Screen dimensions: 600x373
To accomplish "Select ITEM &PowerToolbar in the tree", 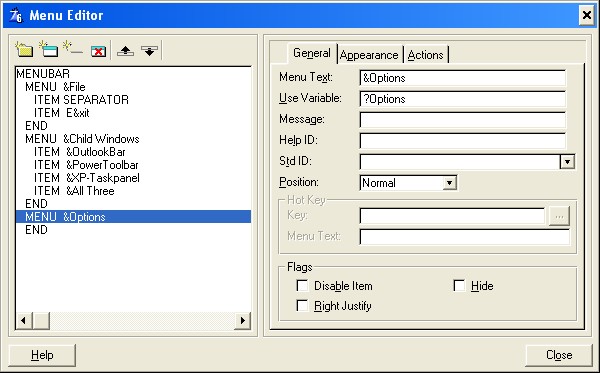I will 86,165.
